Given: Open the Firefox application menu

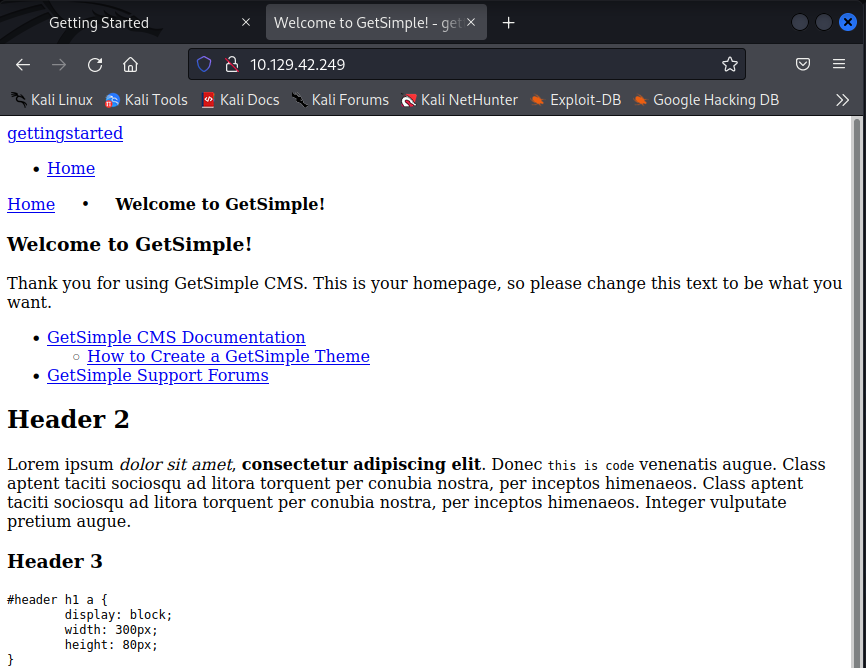Looking at the screenshot, I should point(838,64).
